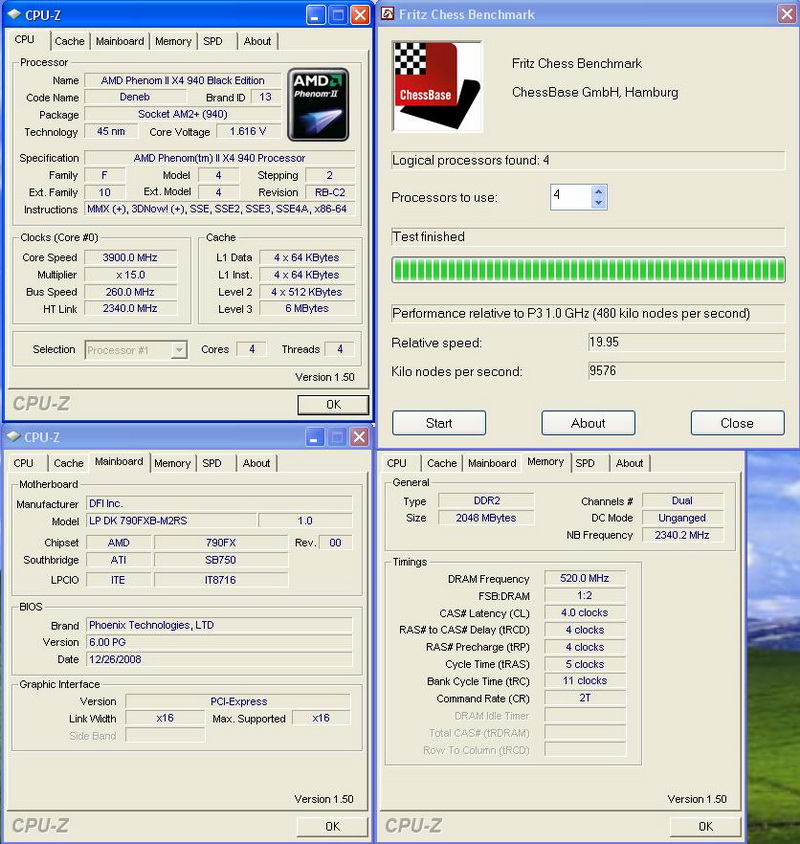This screenshot has height=844, width=800.
Task: Open Memory tab in bottom-left CPU-Z window
Action: (x=172, y=463)
